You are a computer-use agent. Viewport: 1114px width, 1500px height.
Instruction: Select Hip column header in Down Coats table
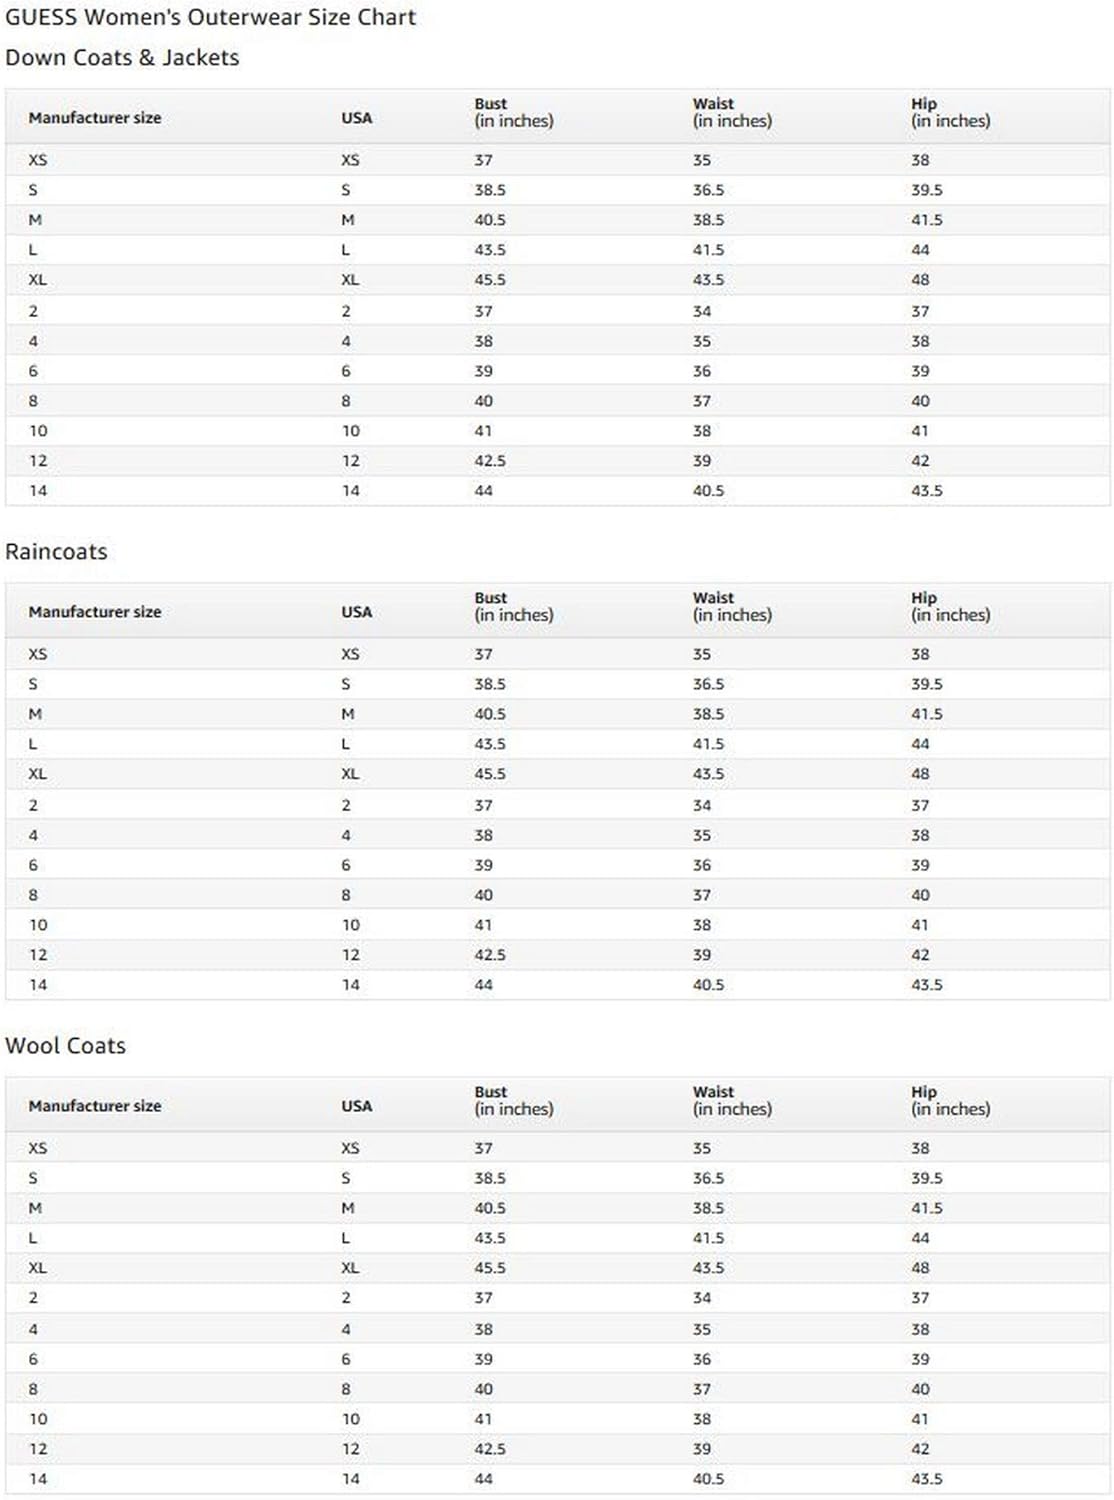click(x=950, y=112)
